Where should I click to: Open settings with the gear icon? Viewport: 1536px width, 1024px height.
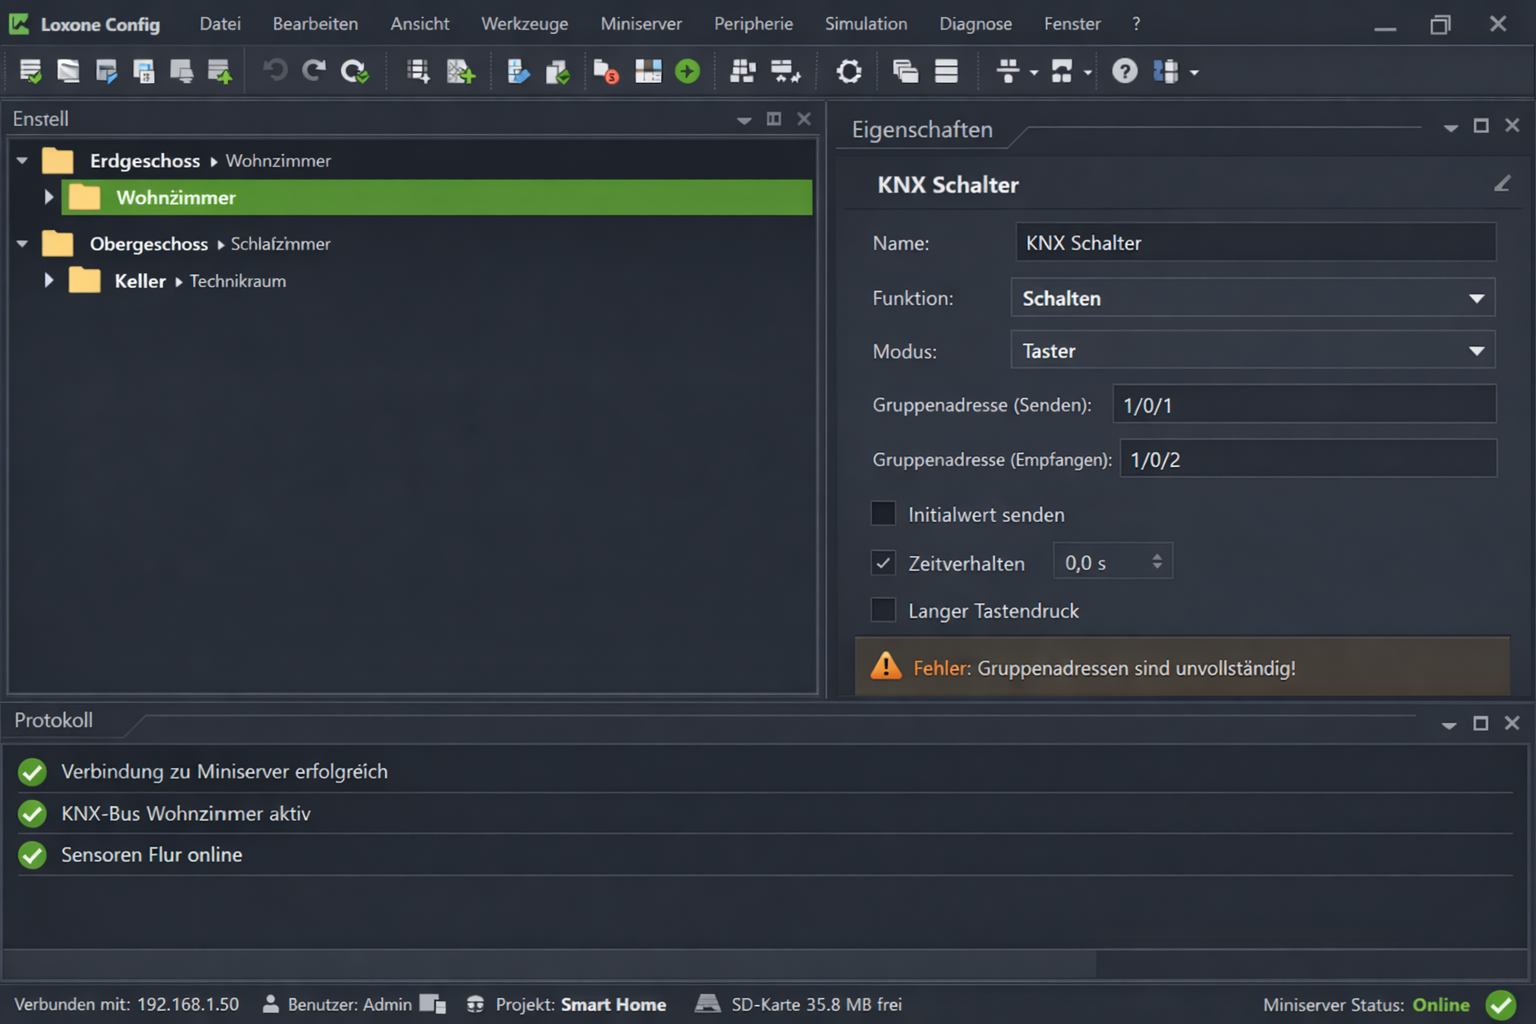849,71
